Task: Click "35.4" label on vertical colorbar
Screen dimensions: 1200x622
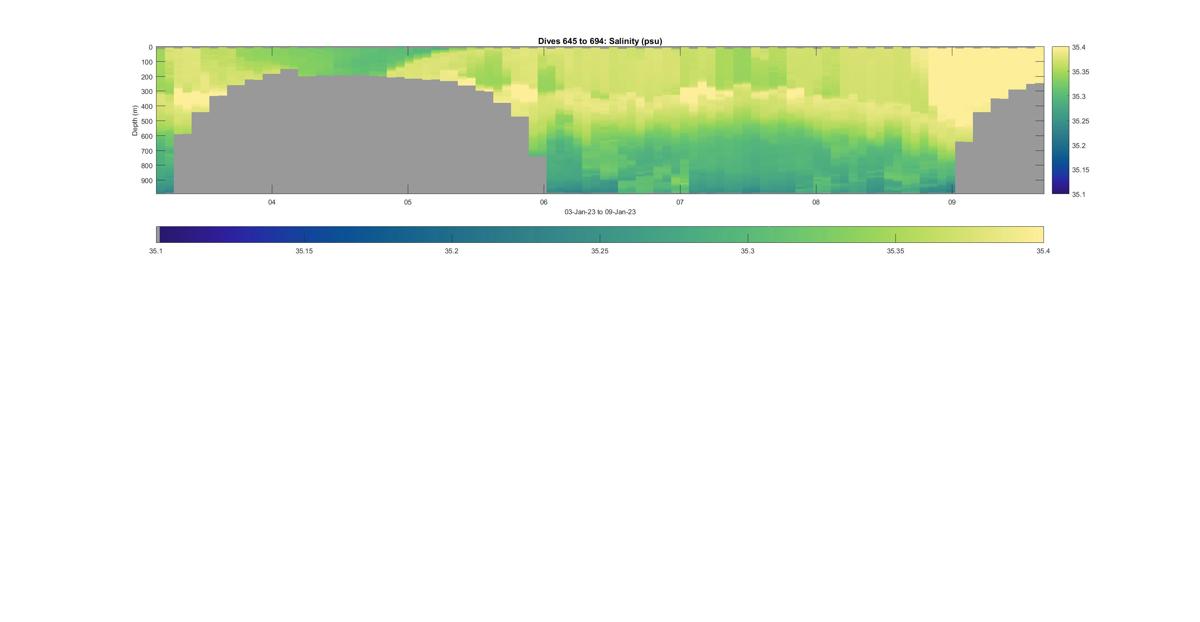Action: click(x=1078, y=48)
